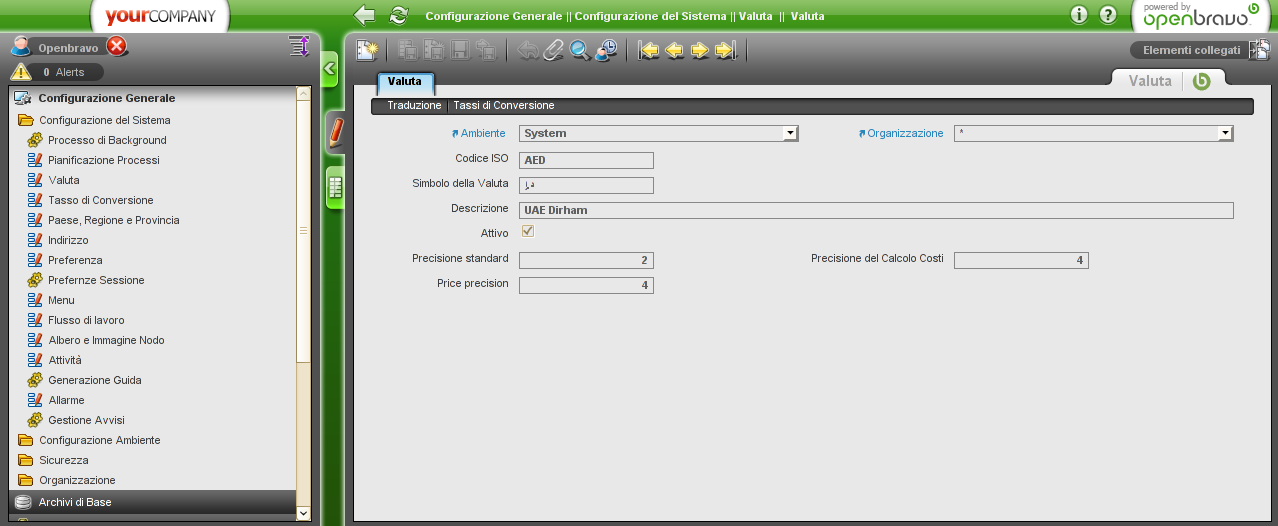Click the Elementi collegati button
The height and width of the screenshot is (526, 1278).
(1191, 50)
